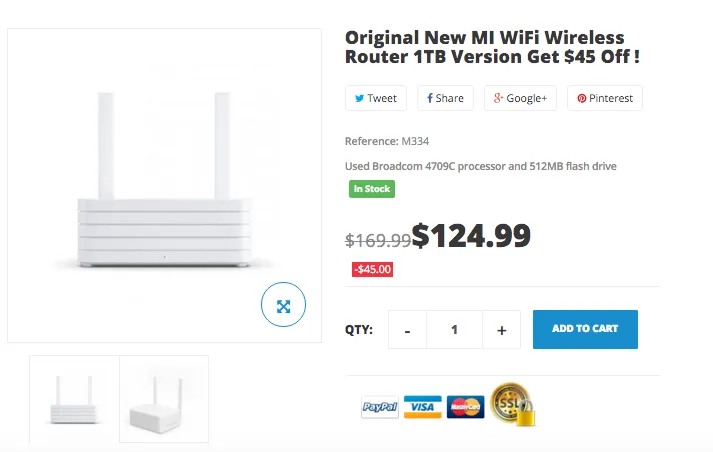This screenshot has height=452, width=713.
Task: Click the In Stock status label
Action: click(372, 189)
